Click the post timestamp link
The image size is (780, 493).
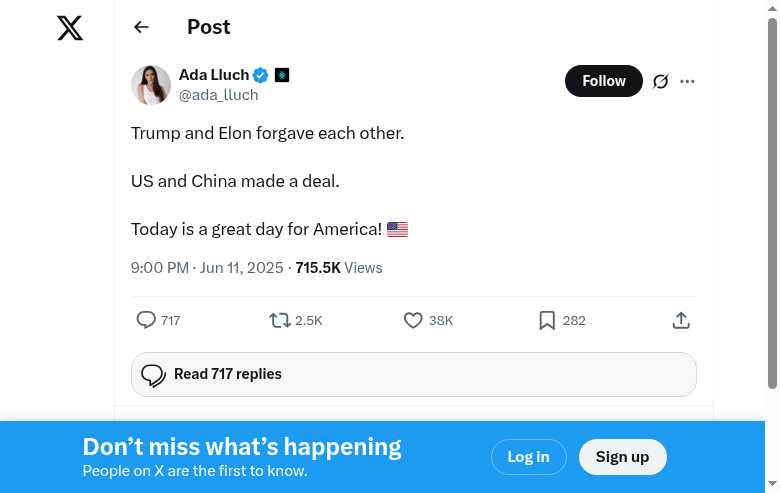coord(207,268)
